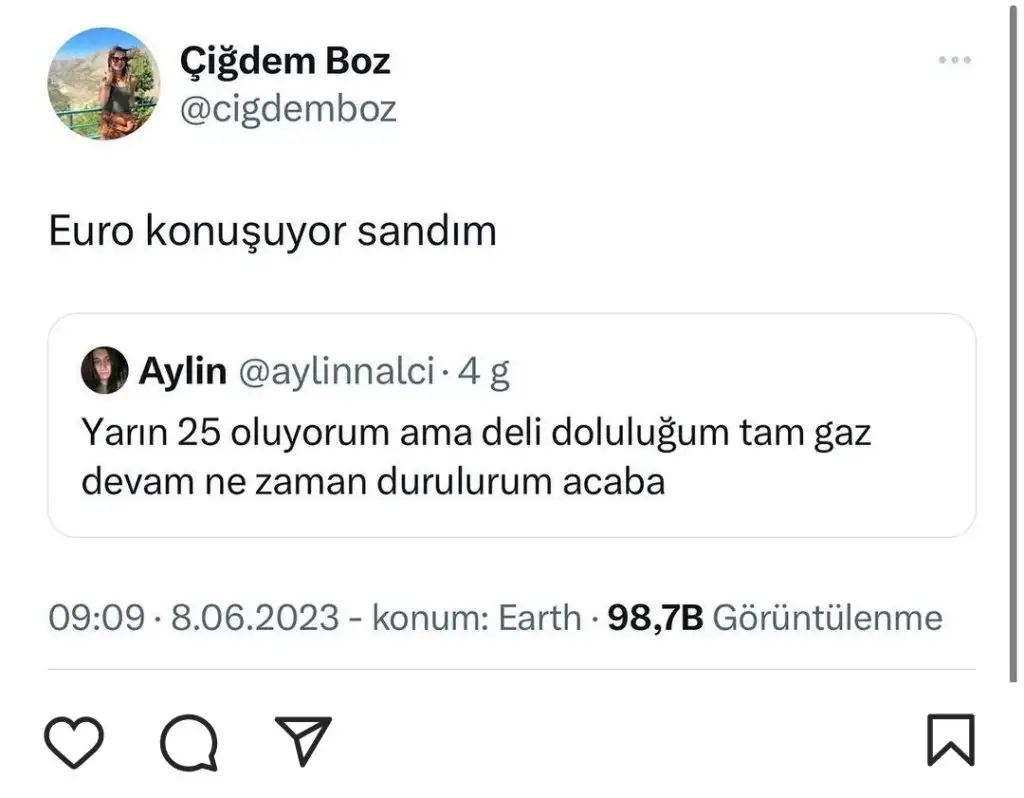Open the quoted tweet about turning 25
The image size is (1024, 798).
(x=512, y=425)
